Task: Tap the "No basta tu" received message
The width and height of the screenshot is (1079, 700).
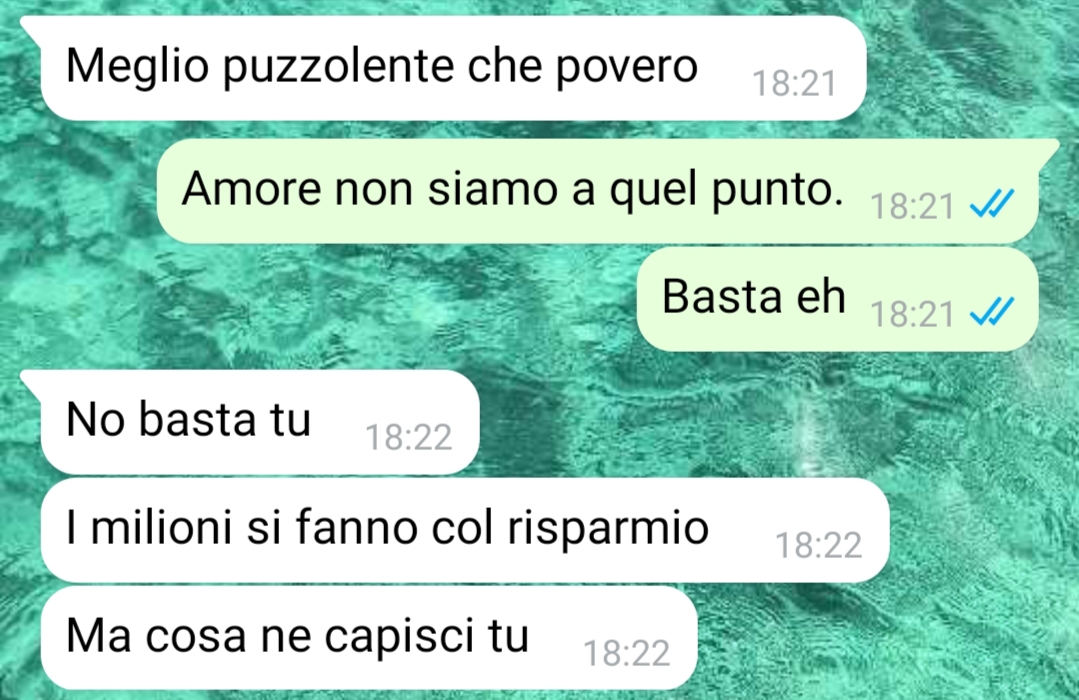Action: tap(259, 421)
